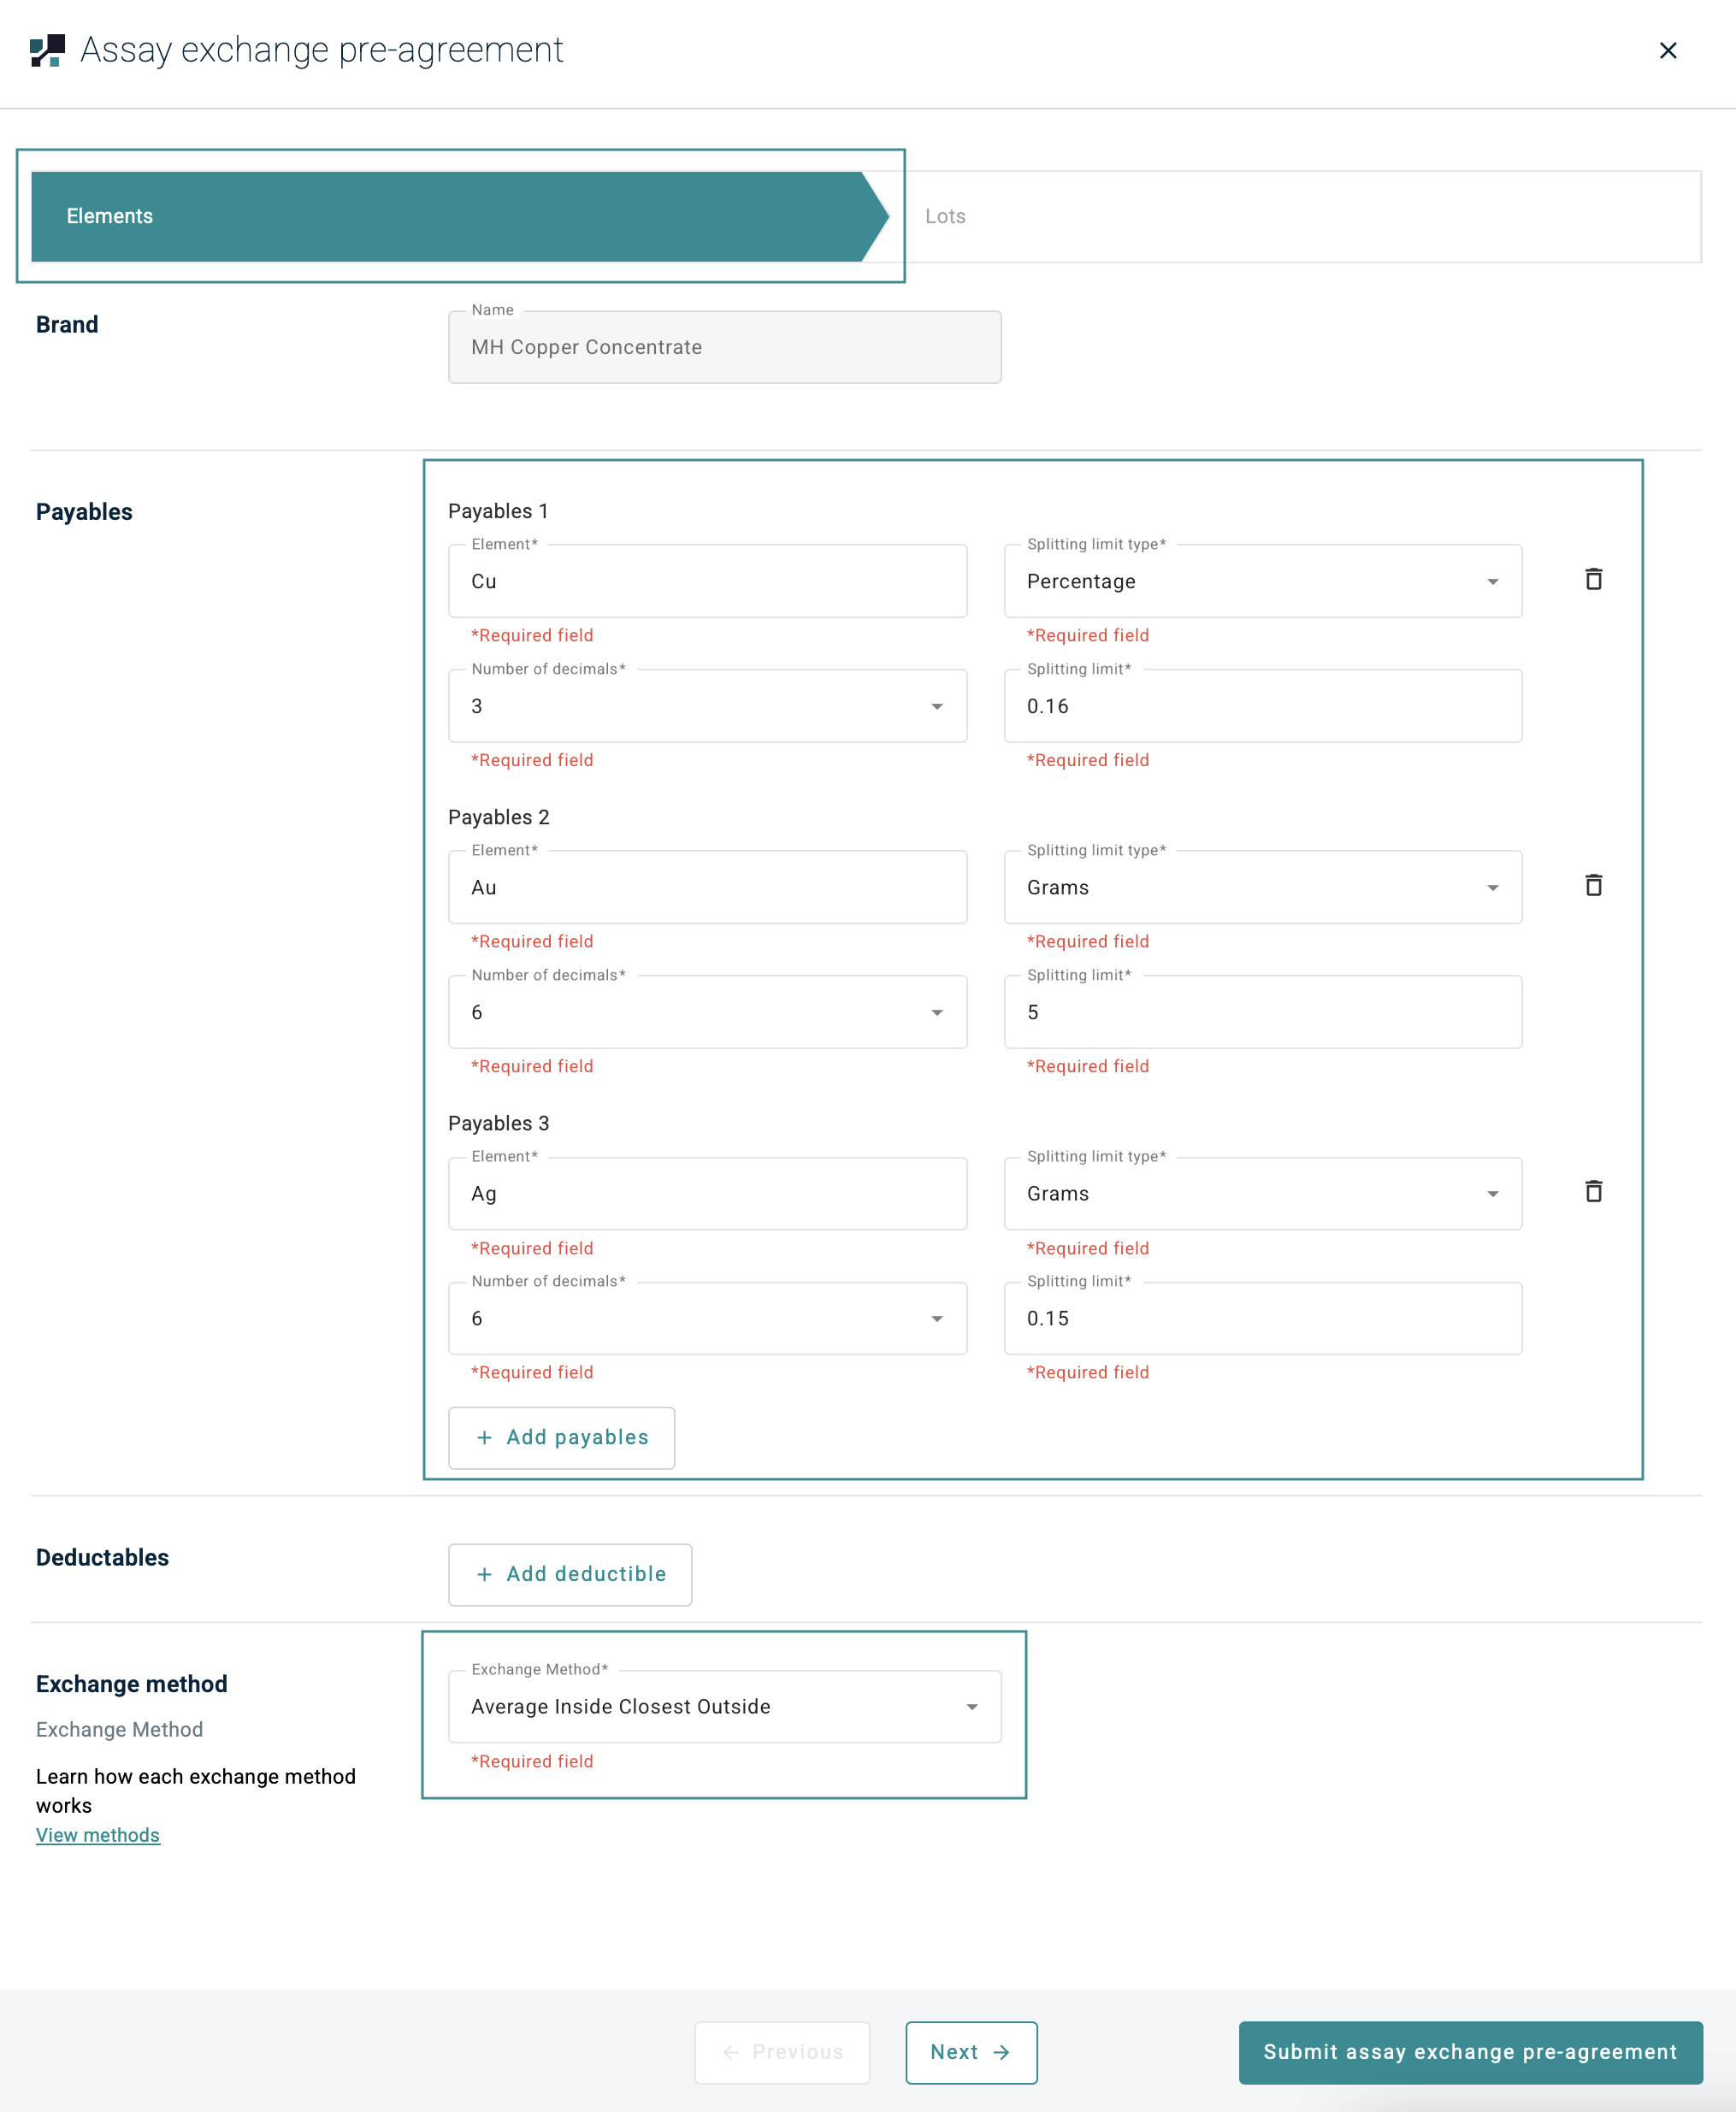Close the pre-agreement dialog
This screenshot has width=1736, height=2112.
pyautogui.click(x=1667, y=50)
